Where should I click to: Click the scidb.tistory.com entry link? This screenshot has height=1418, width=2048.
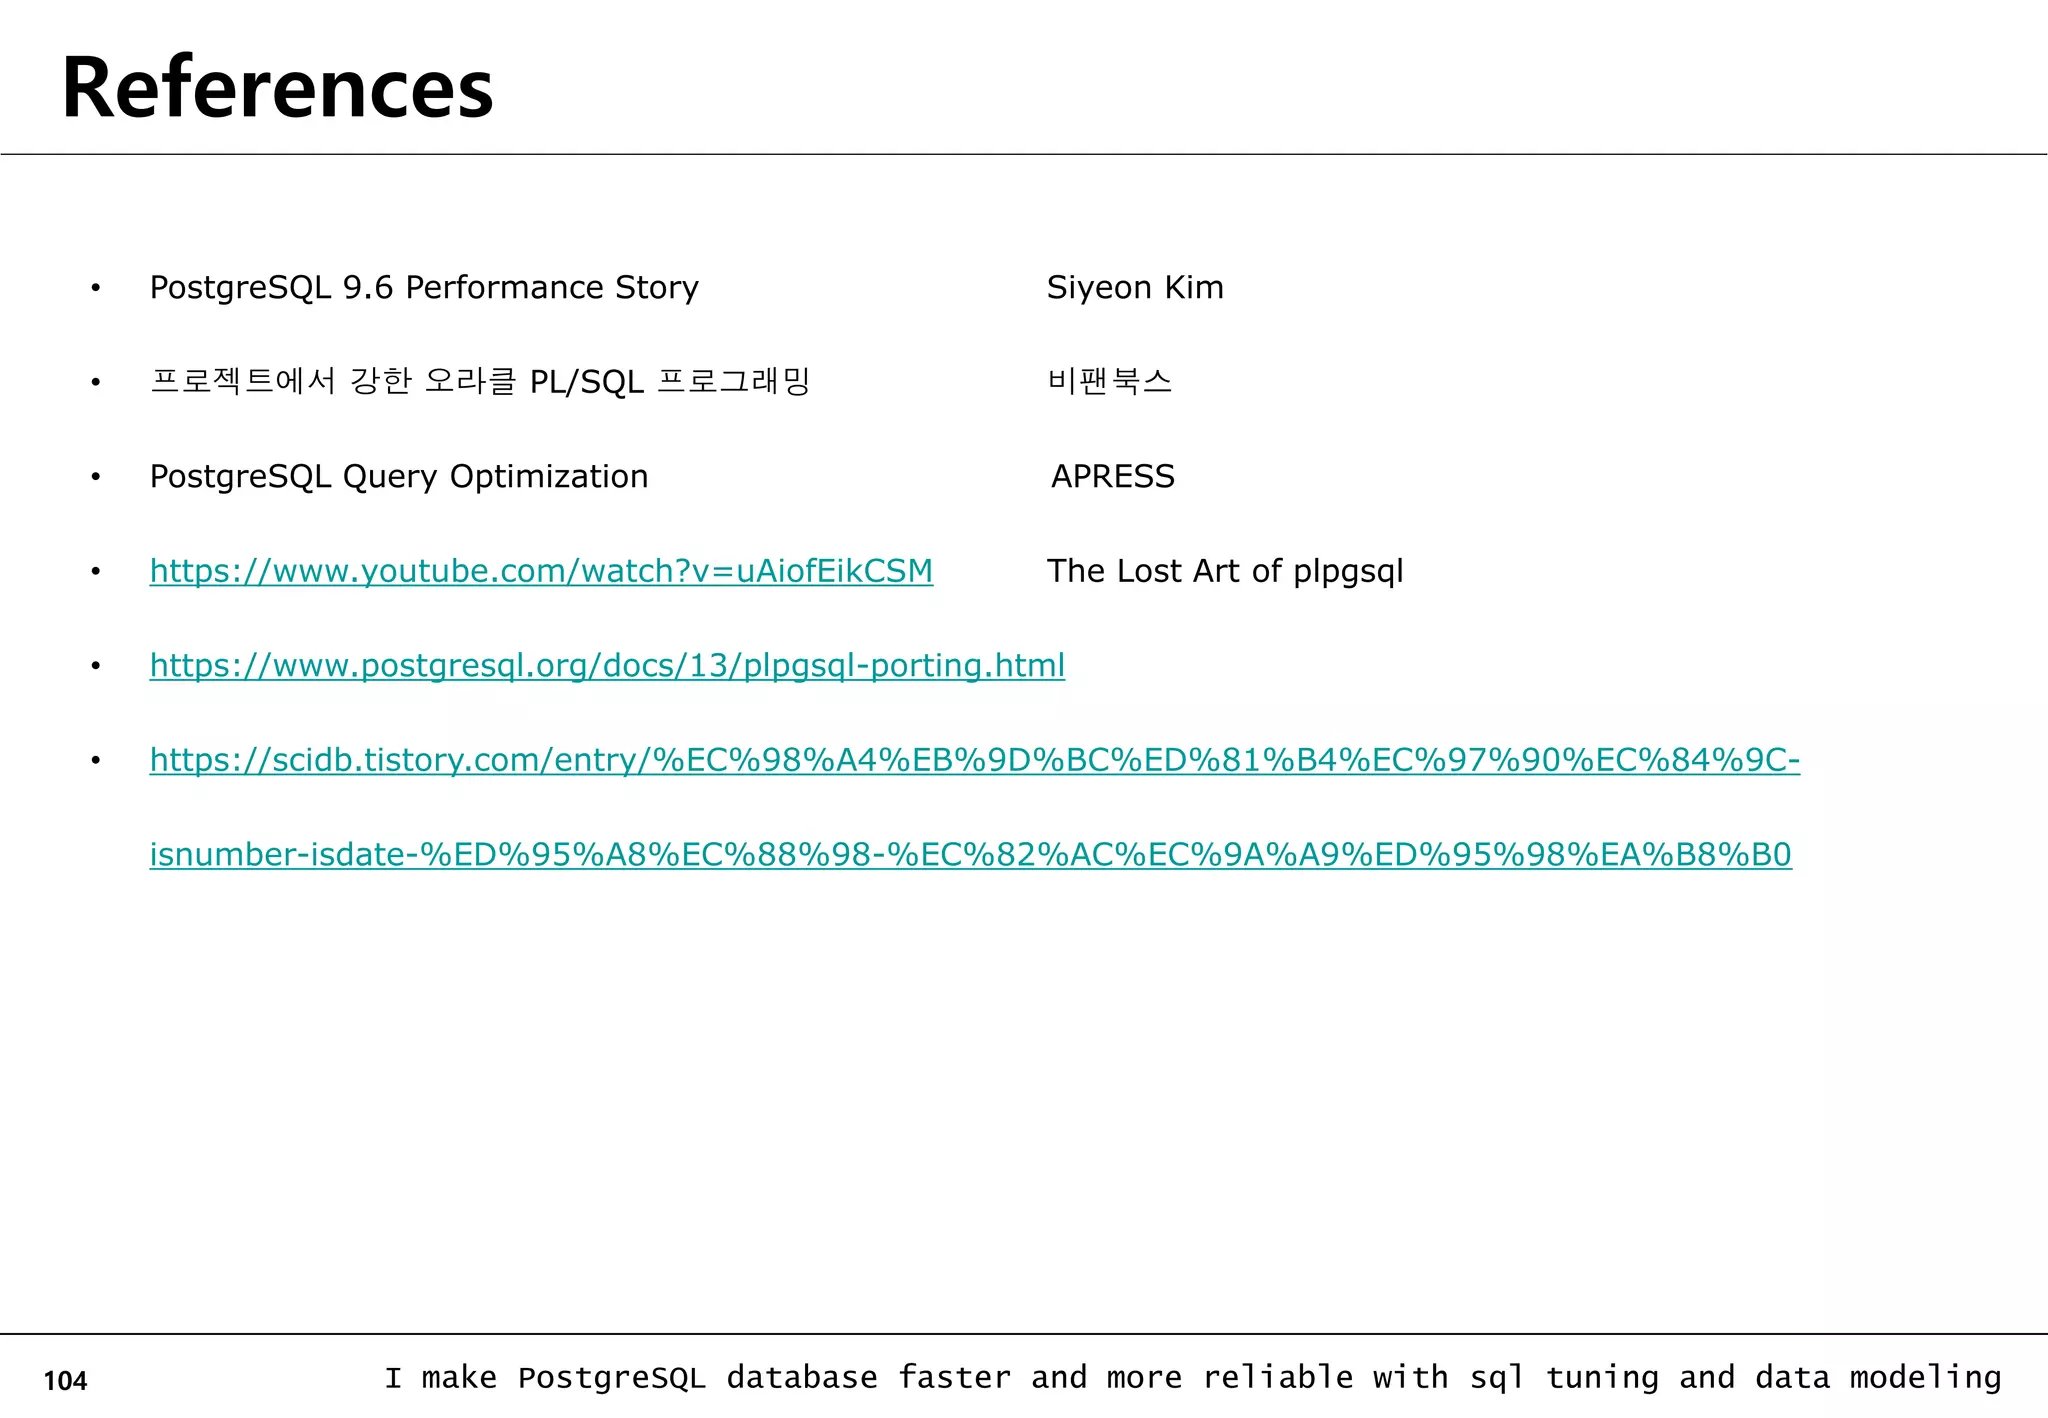pyautogui.click(x=974, y=760)
